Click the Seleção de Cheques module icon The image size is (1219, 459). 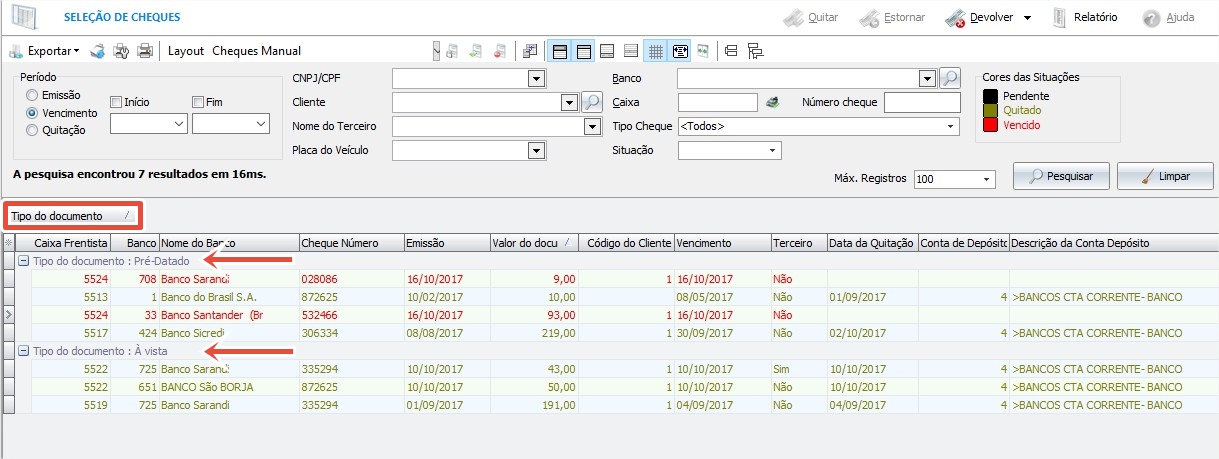(x=22, y=17)
